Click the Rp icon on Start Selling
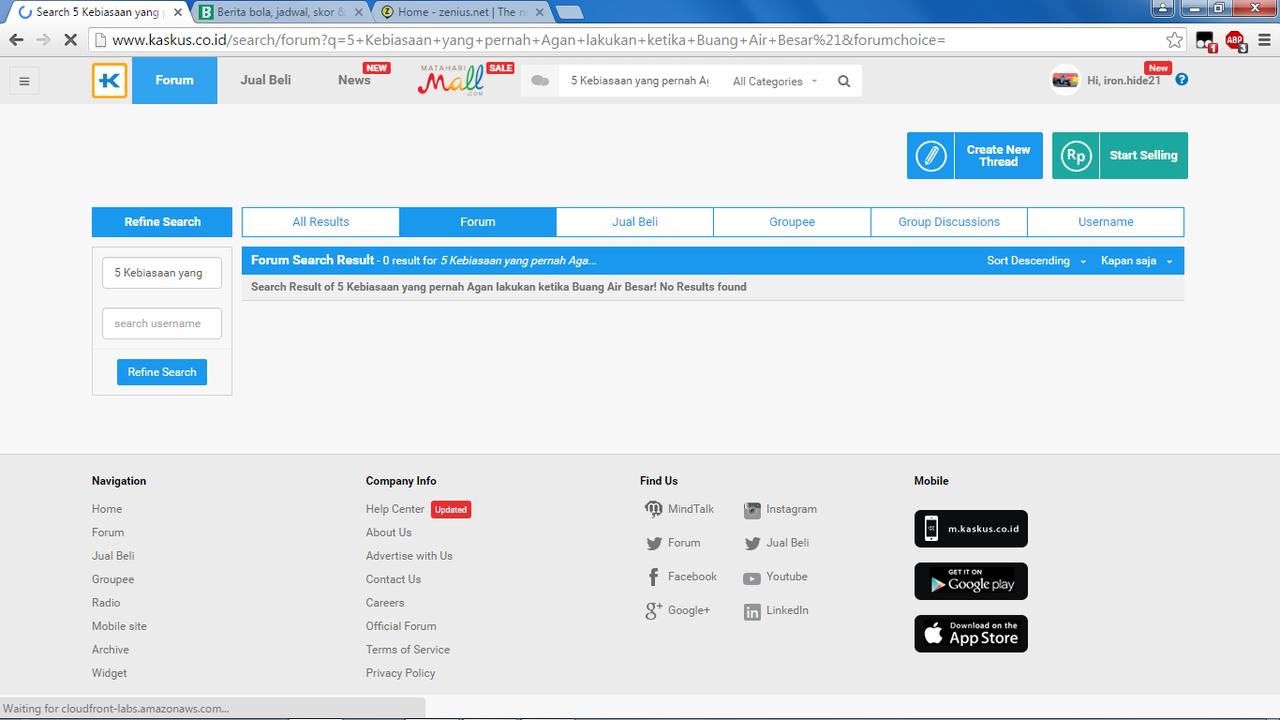The image size is (1280, 720). click(1076, 156)
